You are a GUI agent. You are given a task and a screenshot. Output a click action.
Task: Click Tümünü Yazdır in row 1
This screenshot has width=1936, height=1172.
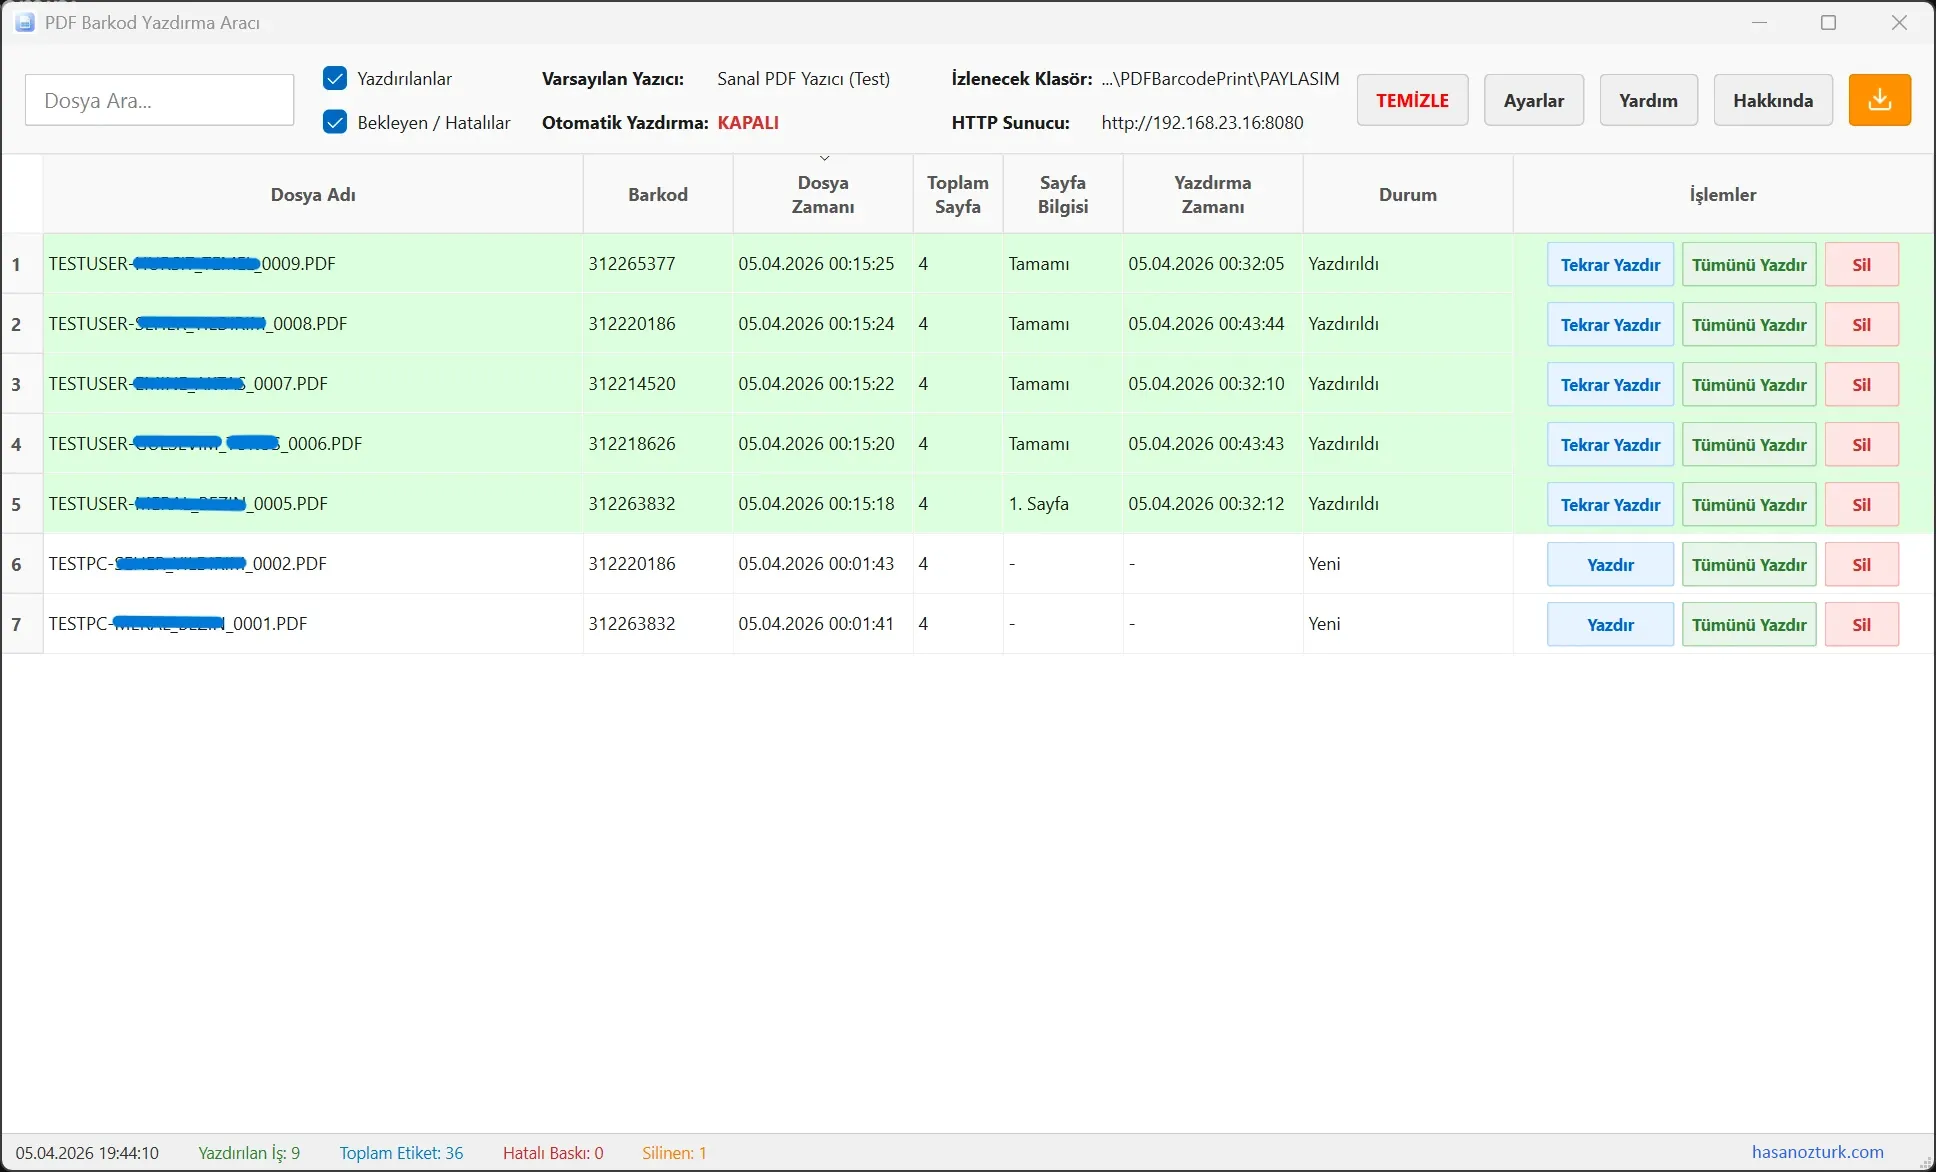tap(1749, 264)
